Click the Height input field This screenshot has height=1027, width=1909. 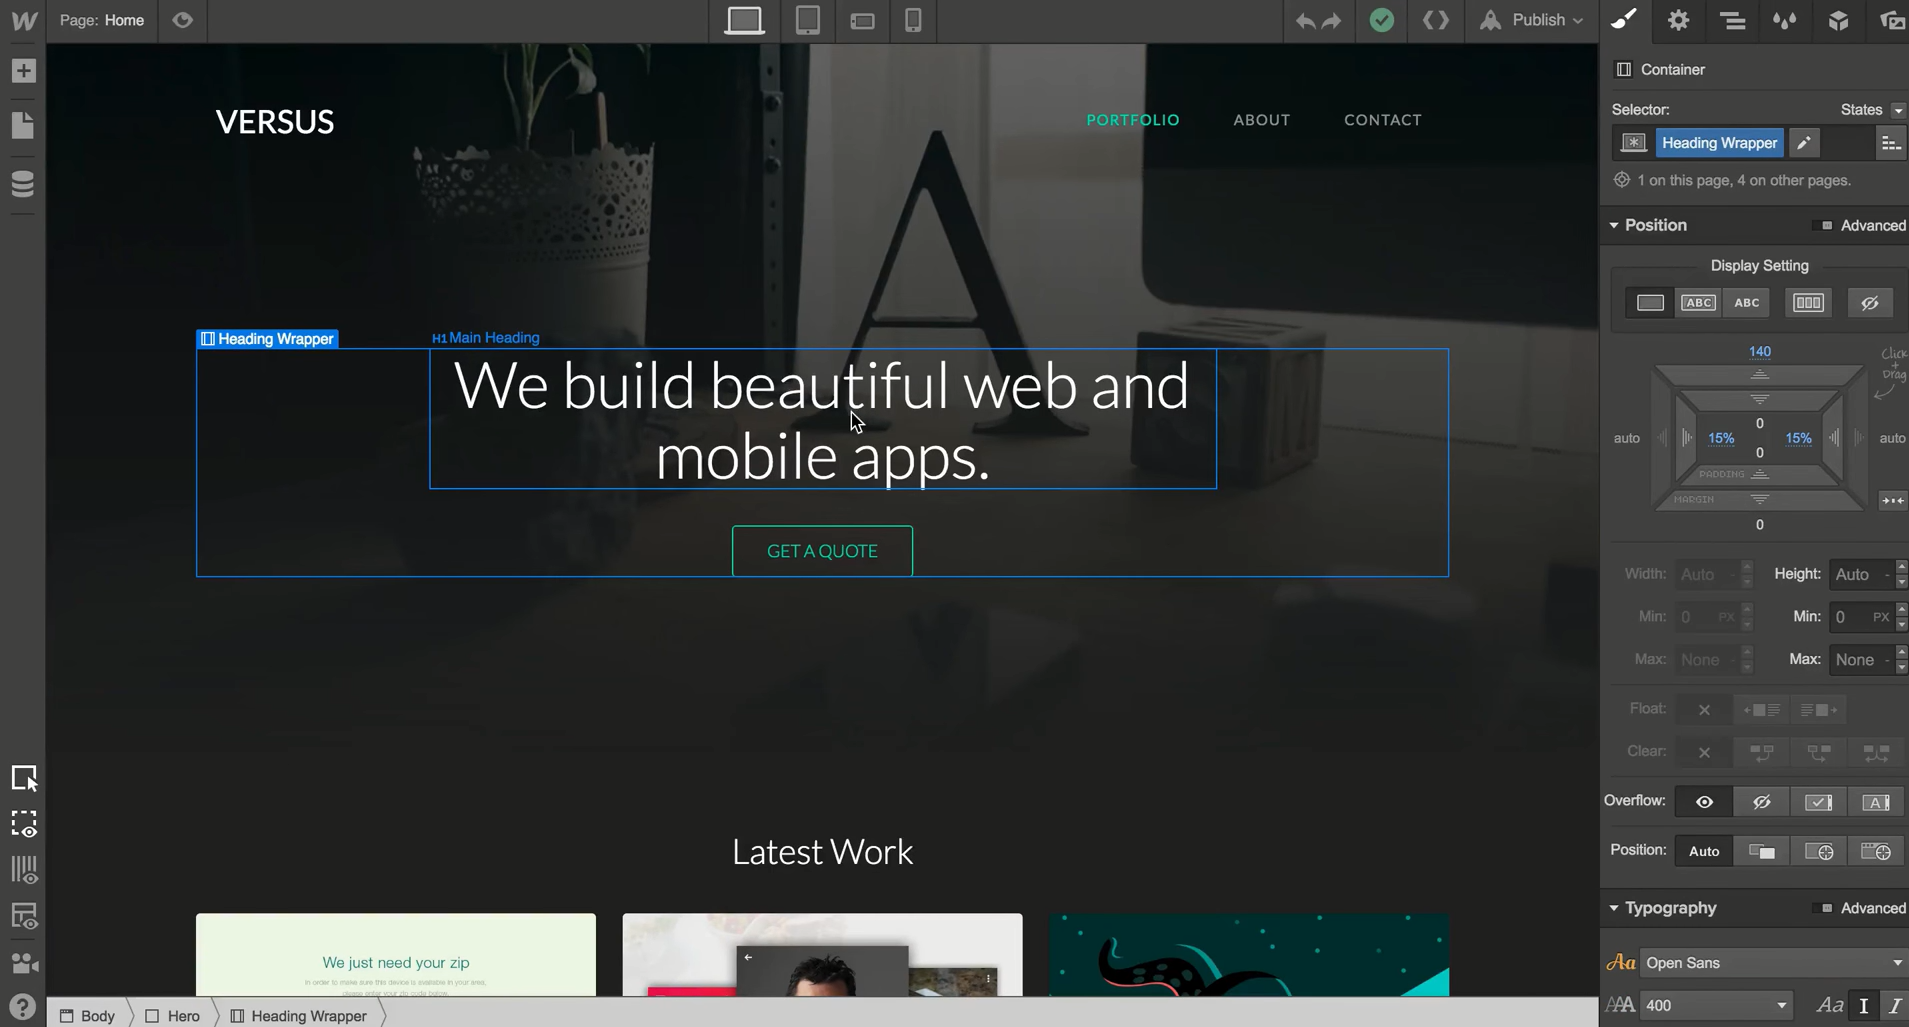[x=1855, y=574]
